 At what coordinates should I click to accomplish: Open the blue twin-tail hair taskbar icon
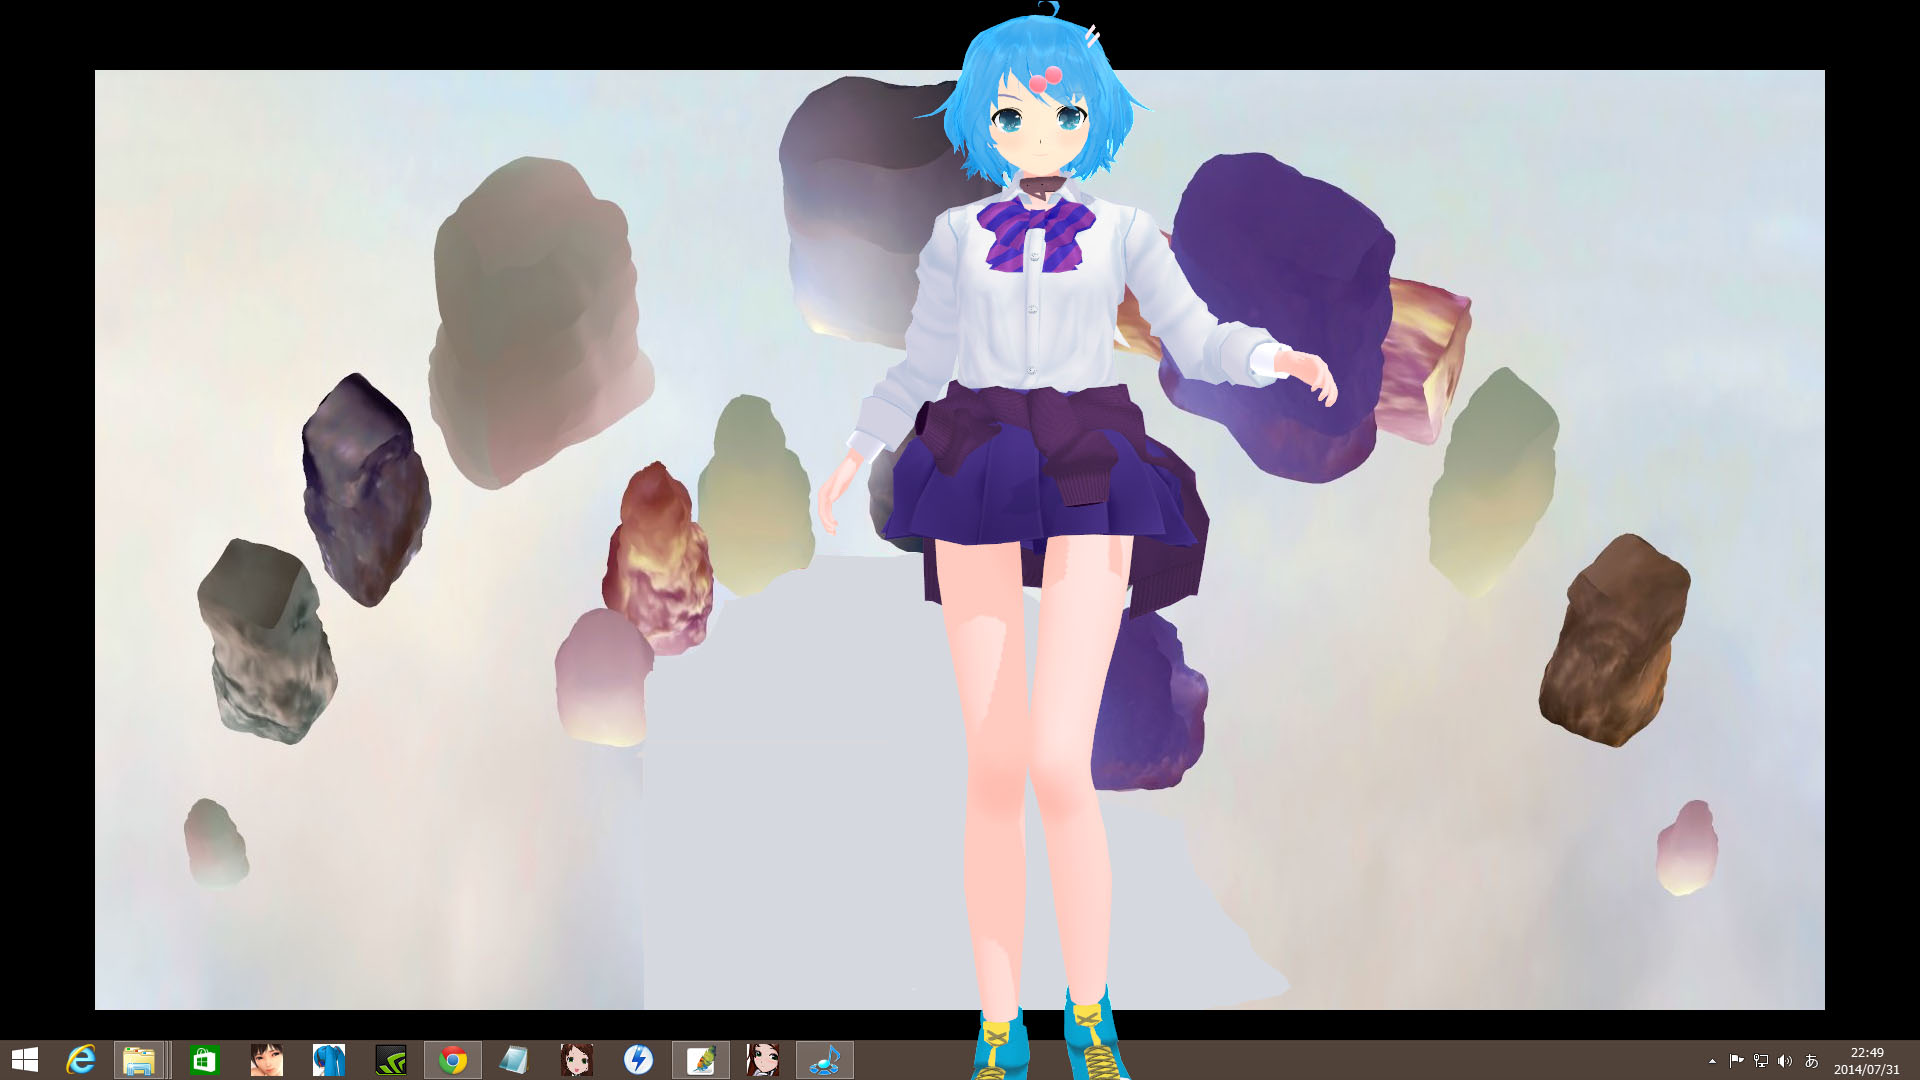(x=329, y=1060)
